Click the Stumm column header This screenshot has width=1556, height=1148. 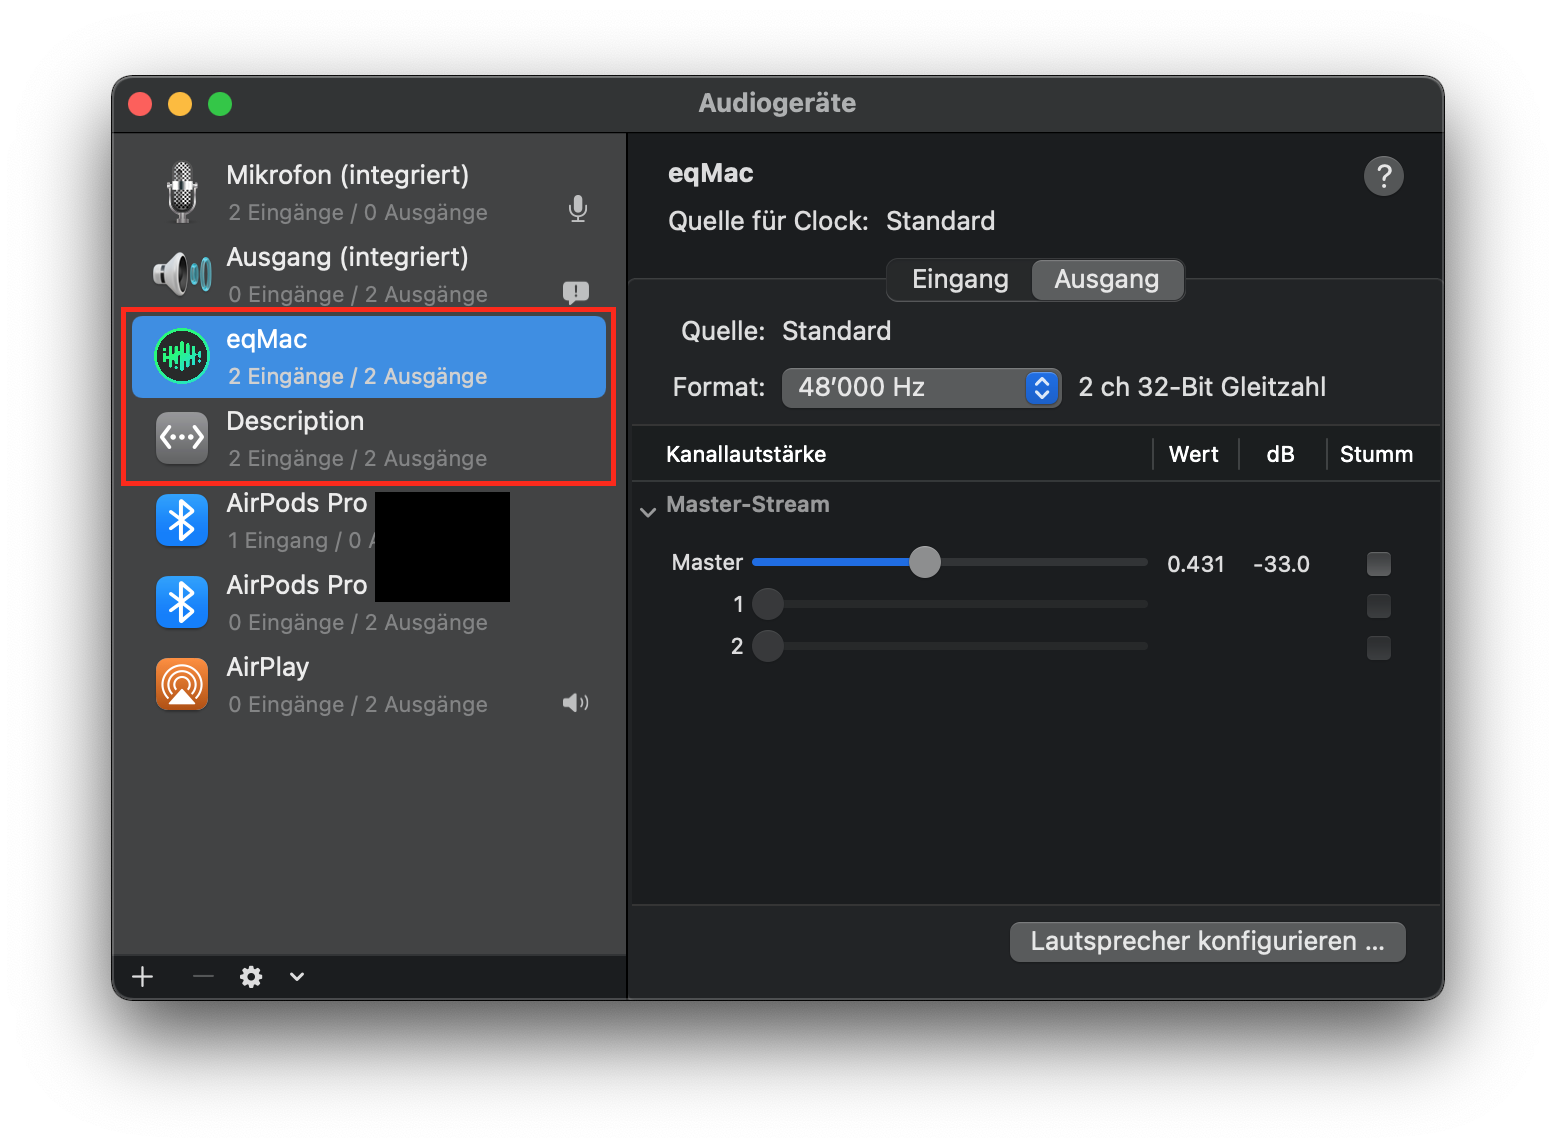(x=1376, y=455)
